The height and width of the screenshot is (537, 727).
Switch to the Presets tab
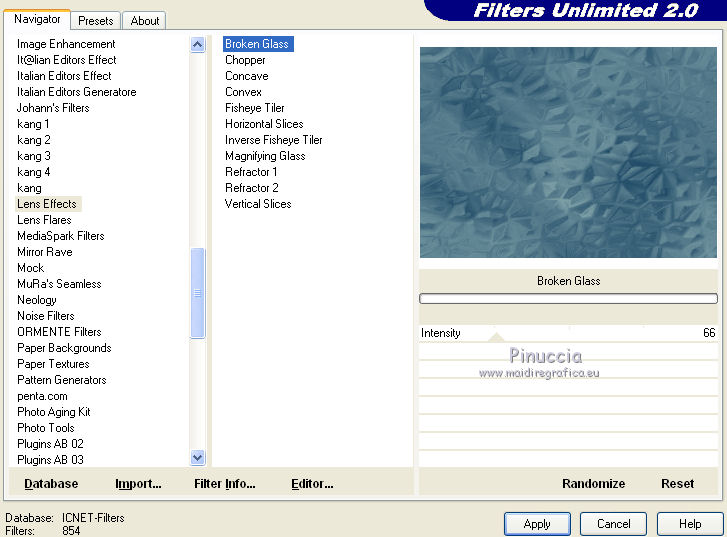96,21
